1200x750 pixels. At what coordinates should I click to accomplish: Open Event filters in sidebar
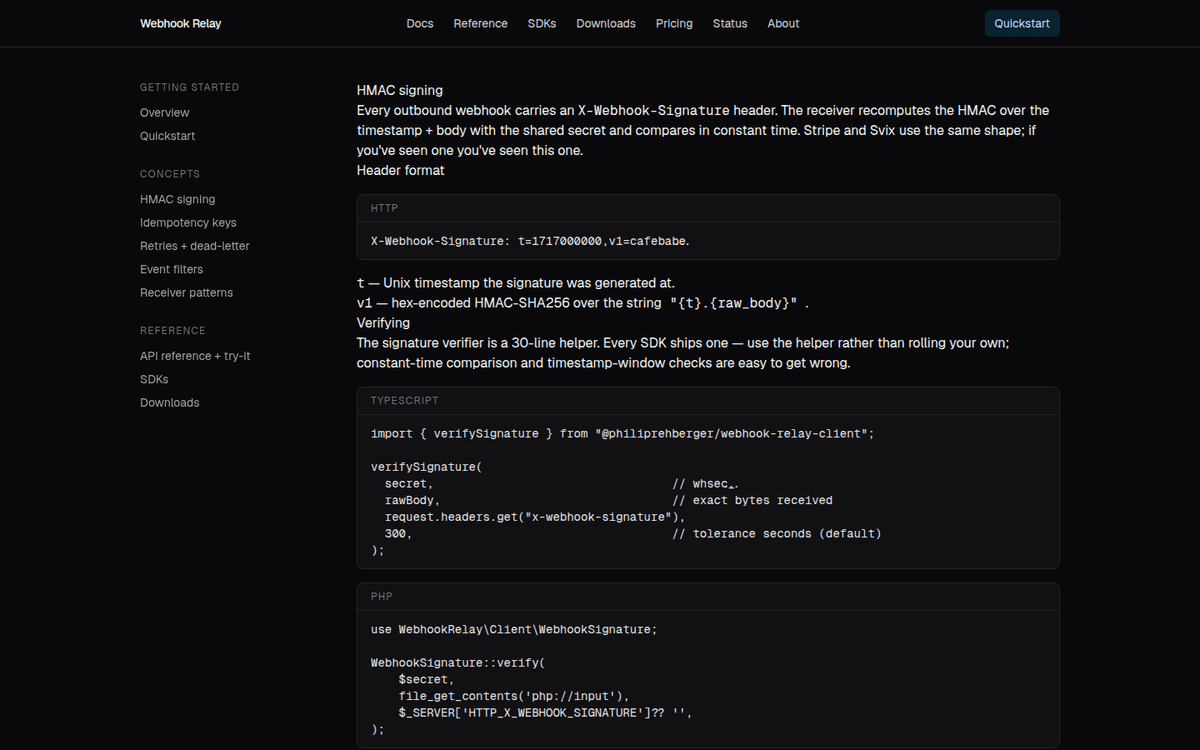(x=171, y=269)
